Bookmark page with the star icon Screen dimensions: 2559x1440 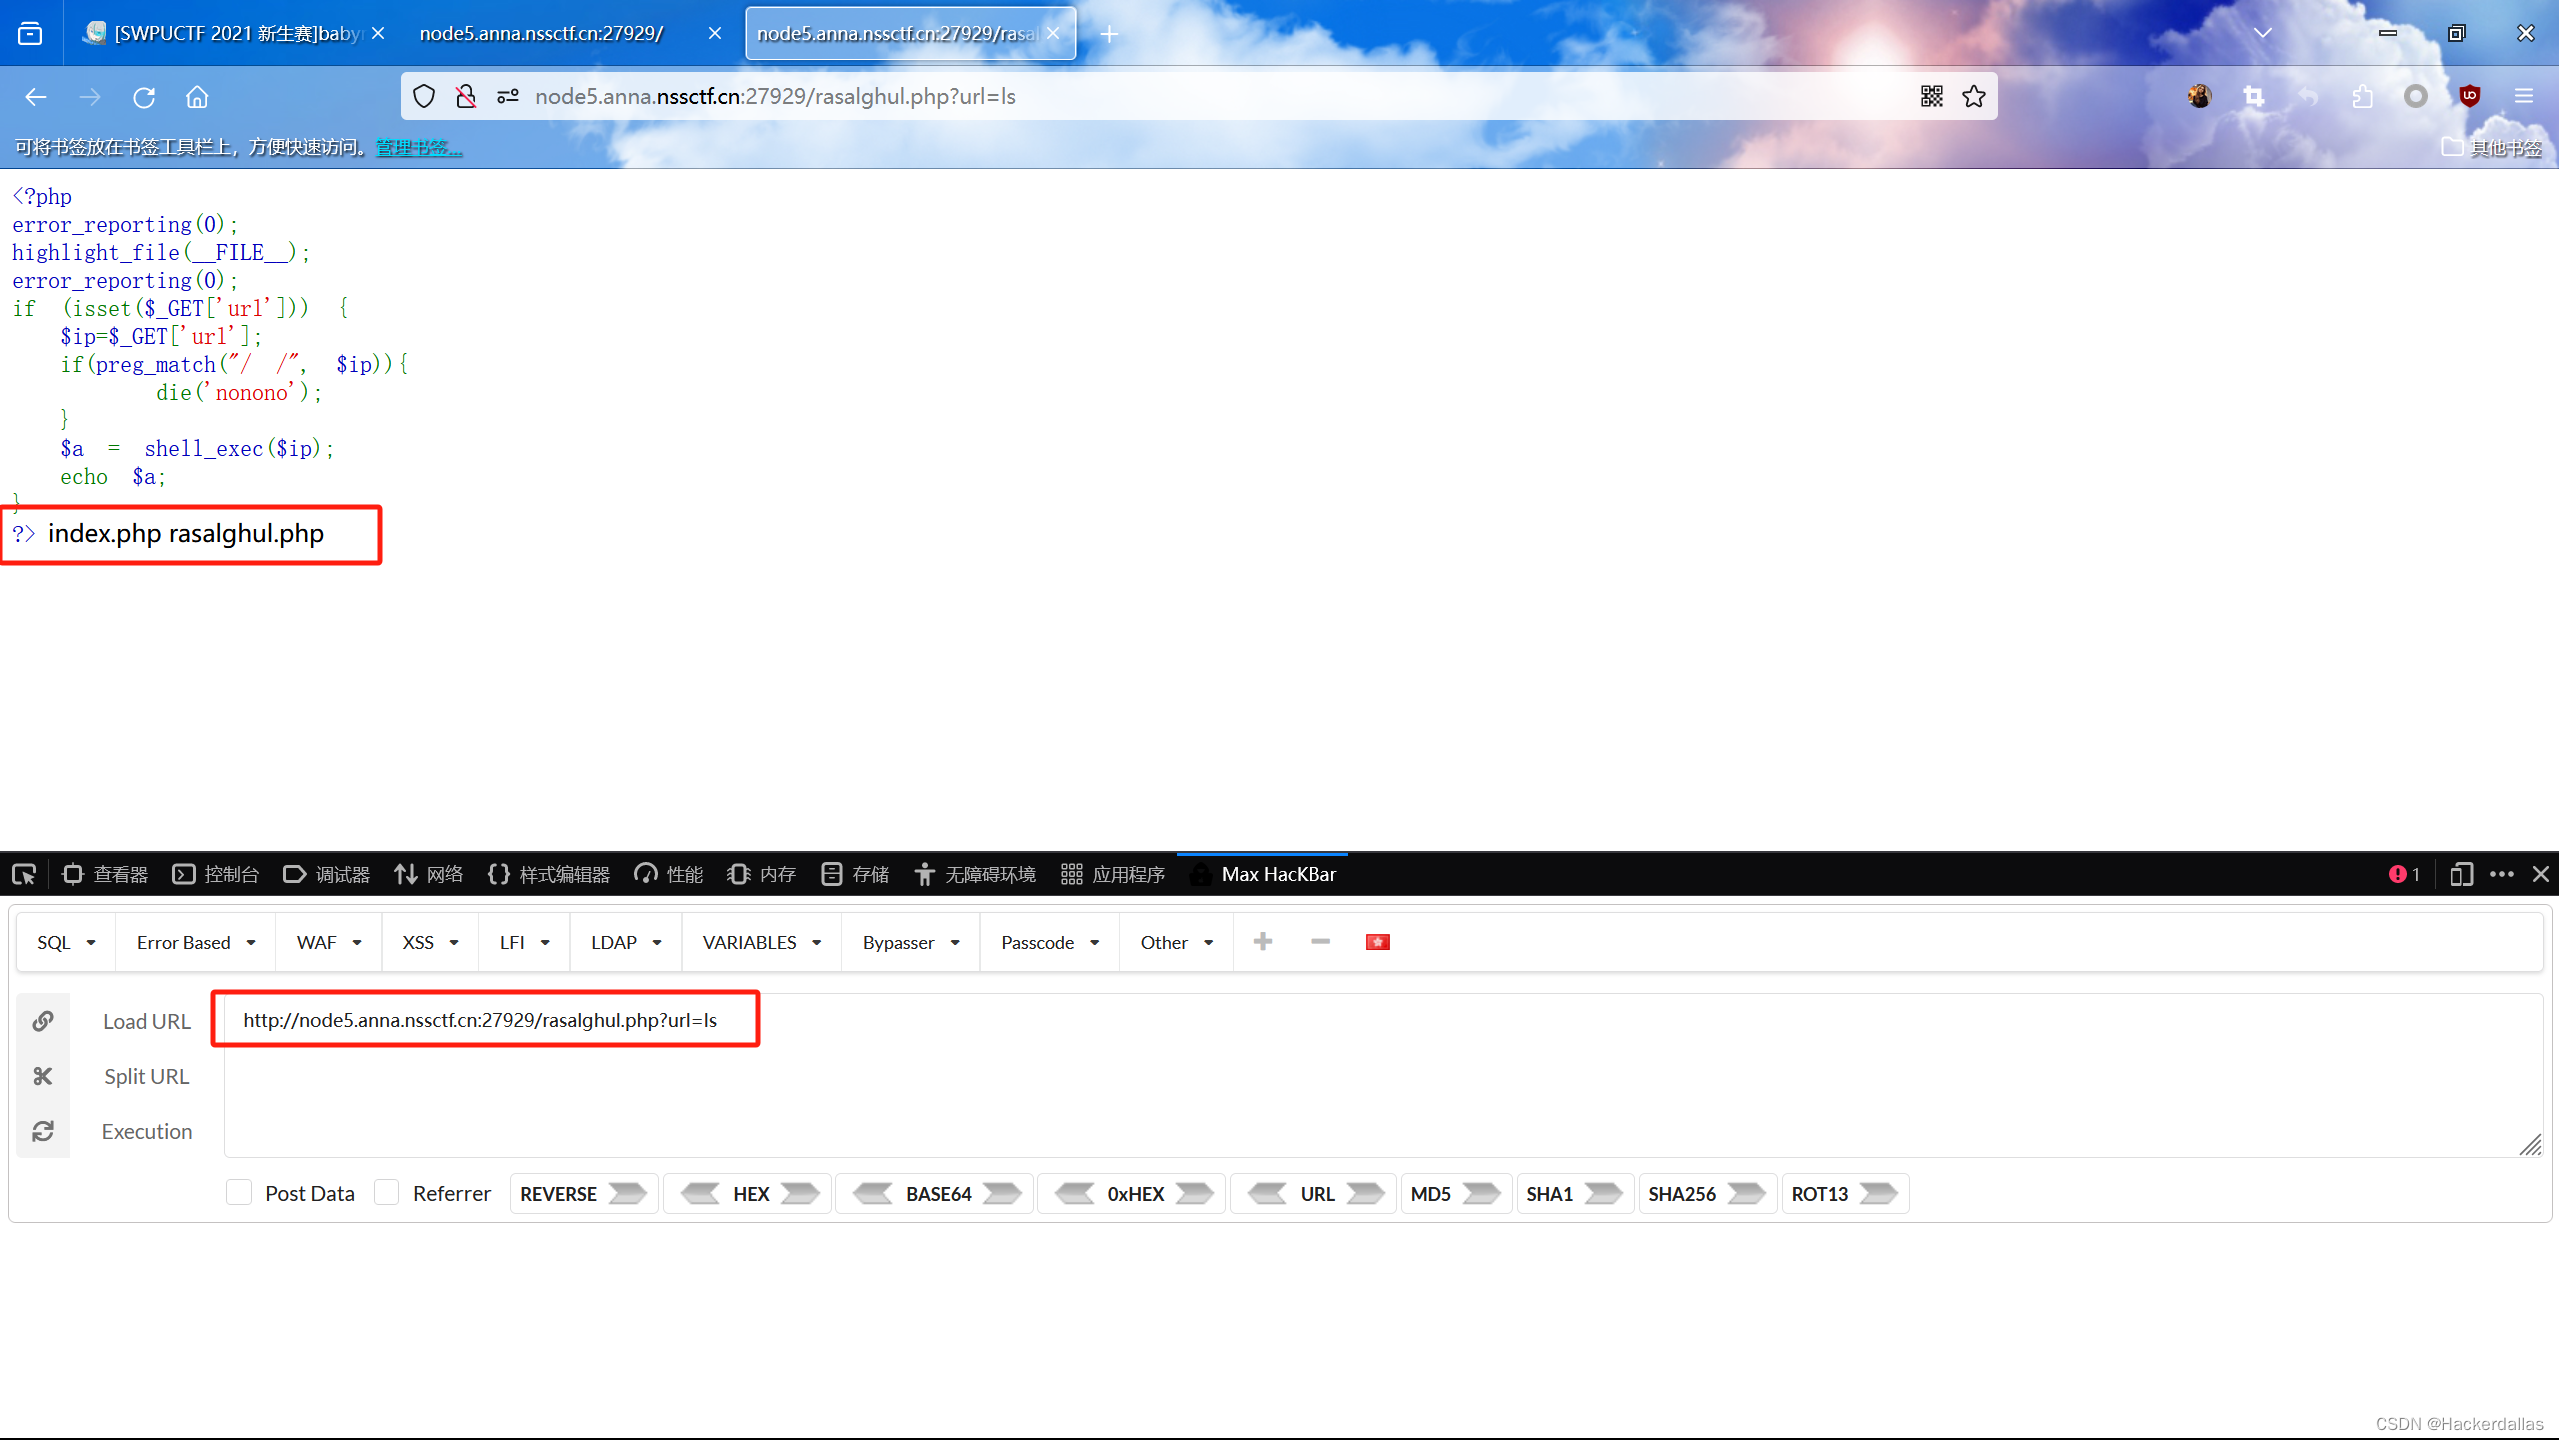[1973, 96]
